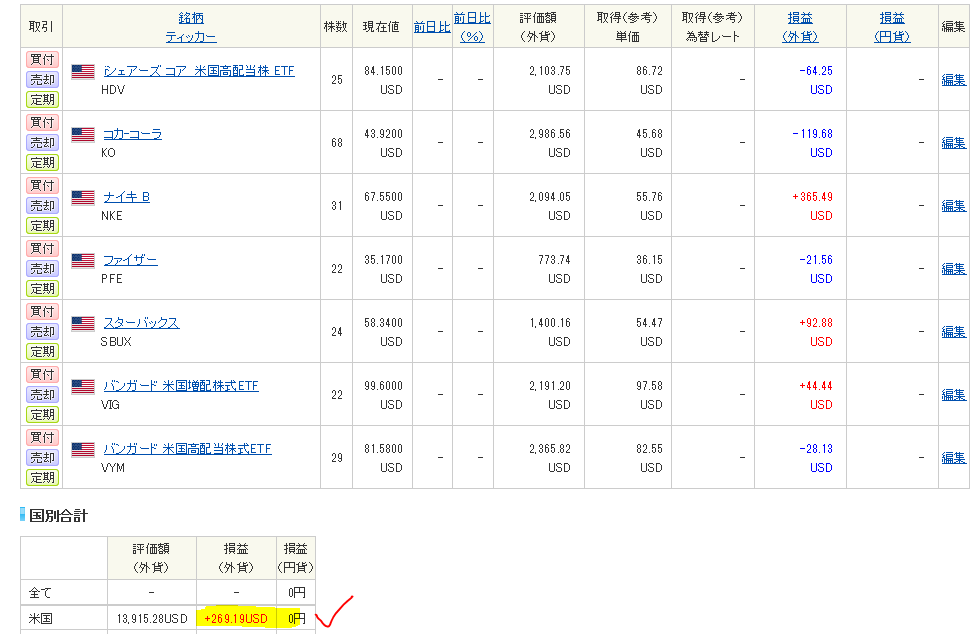
Task: Click the US flag icon in VIG row
Action: click(x=83, y=387)
